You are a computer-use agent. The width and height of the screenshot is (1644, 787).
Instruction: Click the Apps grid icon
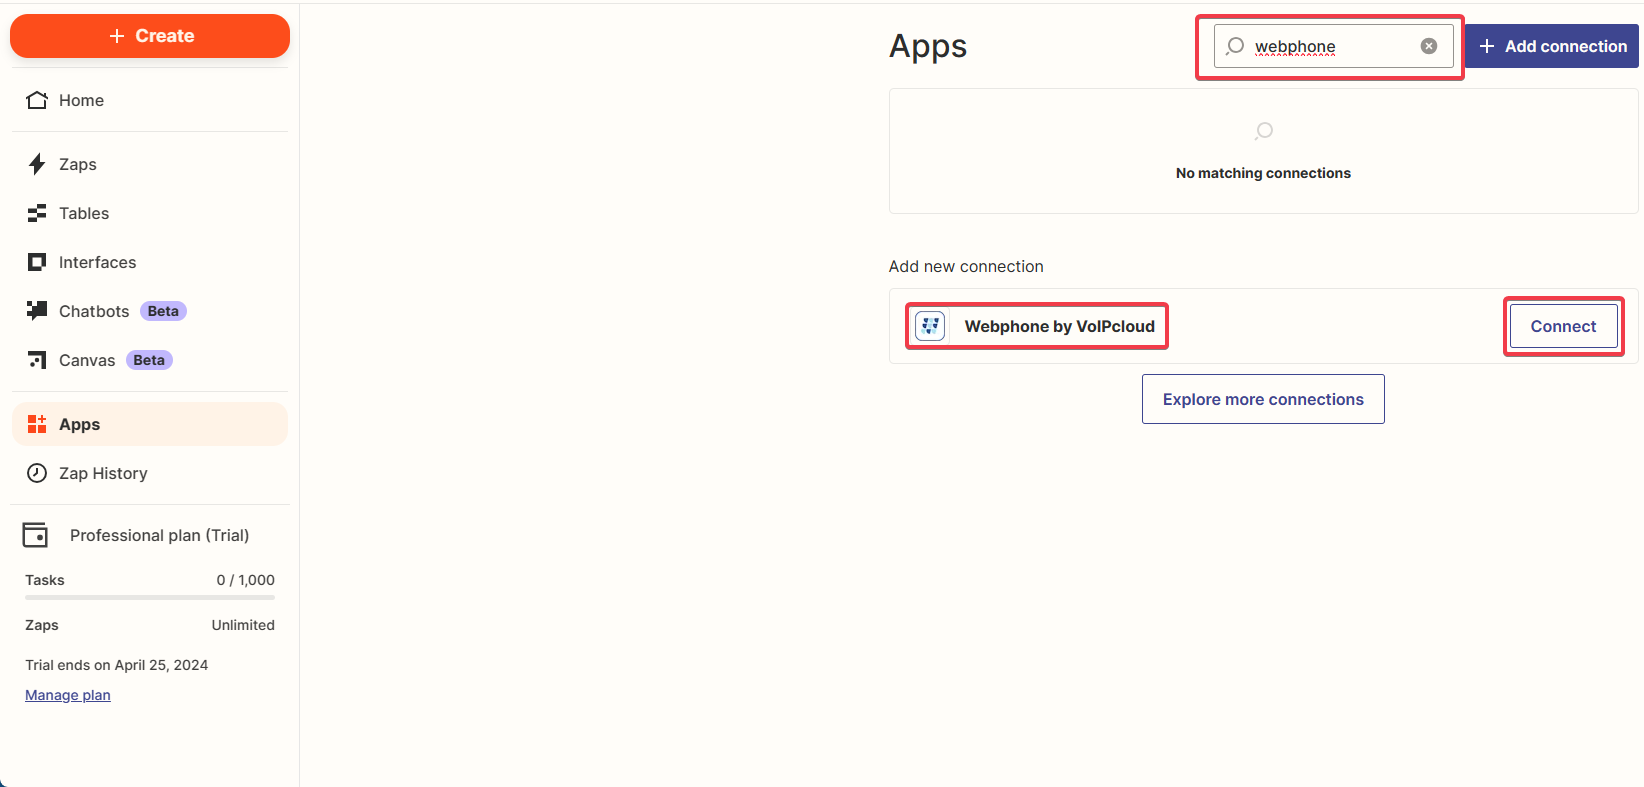coord(37,424)
